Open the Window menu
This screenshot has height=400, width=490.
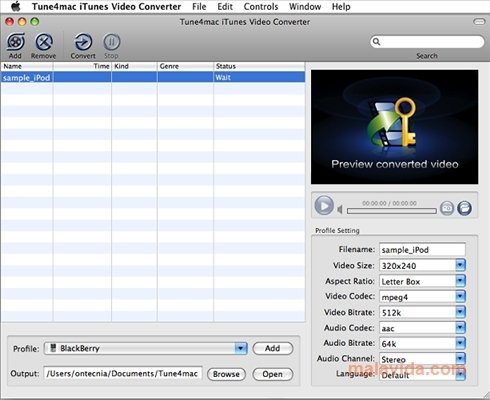305,6
